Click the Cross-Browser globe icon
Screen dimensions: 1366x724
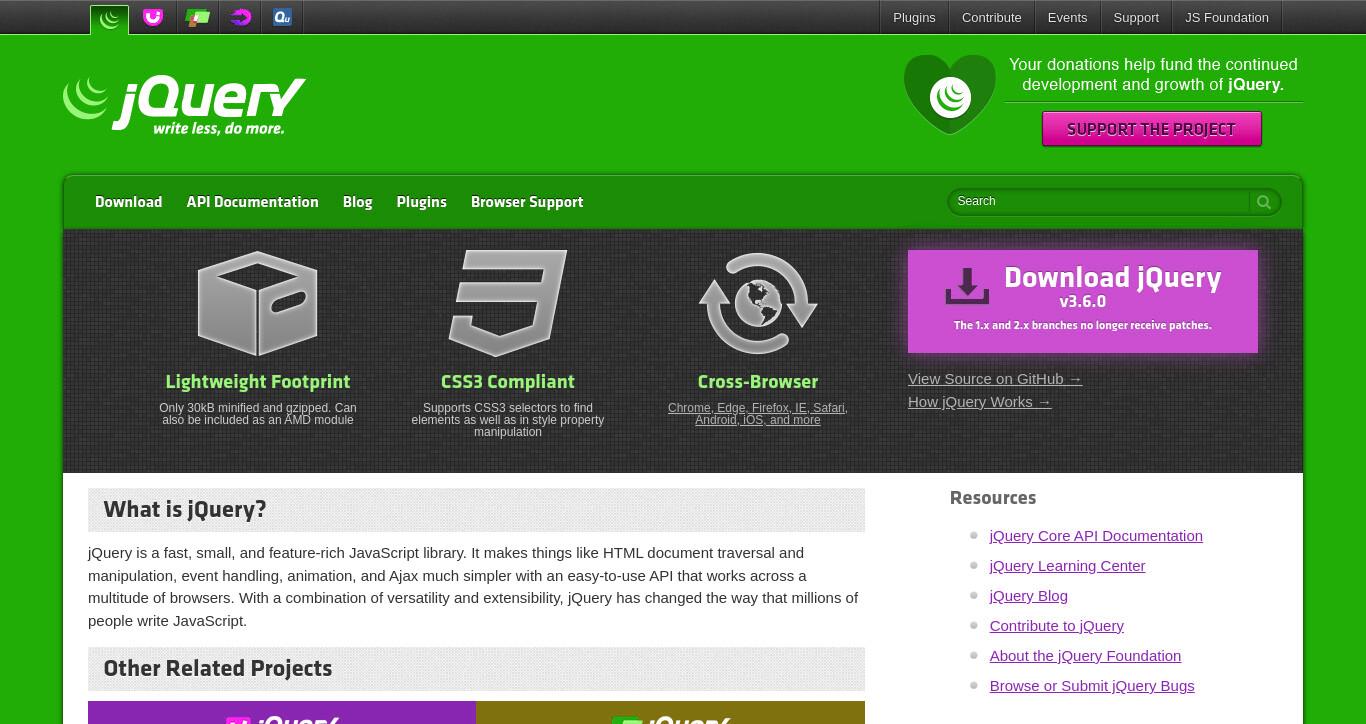click(758, 304)
